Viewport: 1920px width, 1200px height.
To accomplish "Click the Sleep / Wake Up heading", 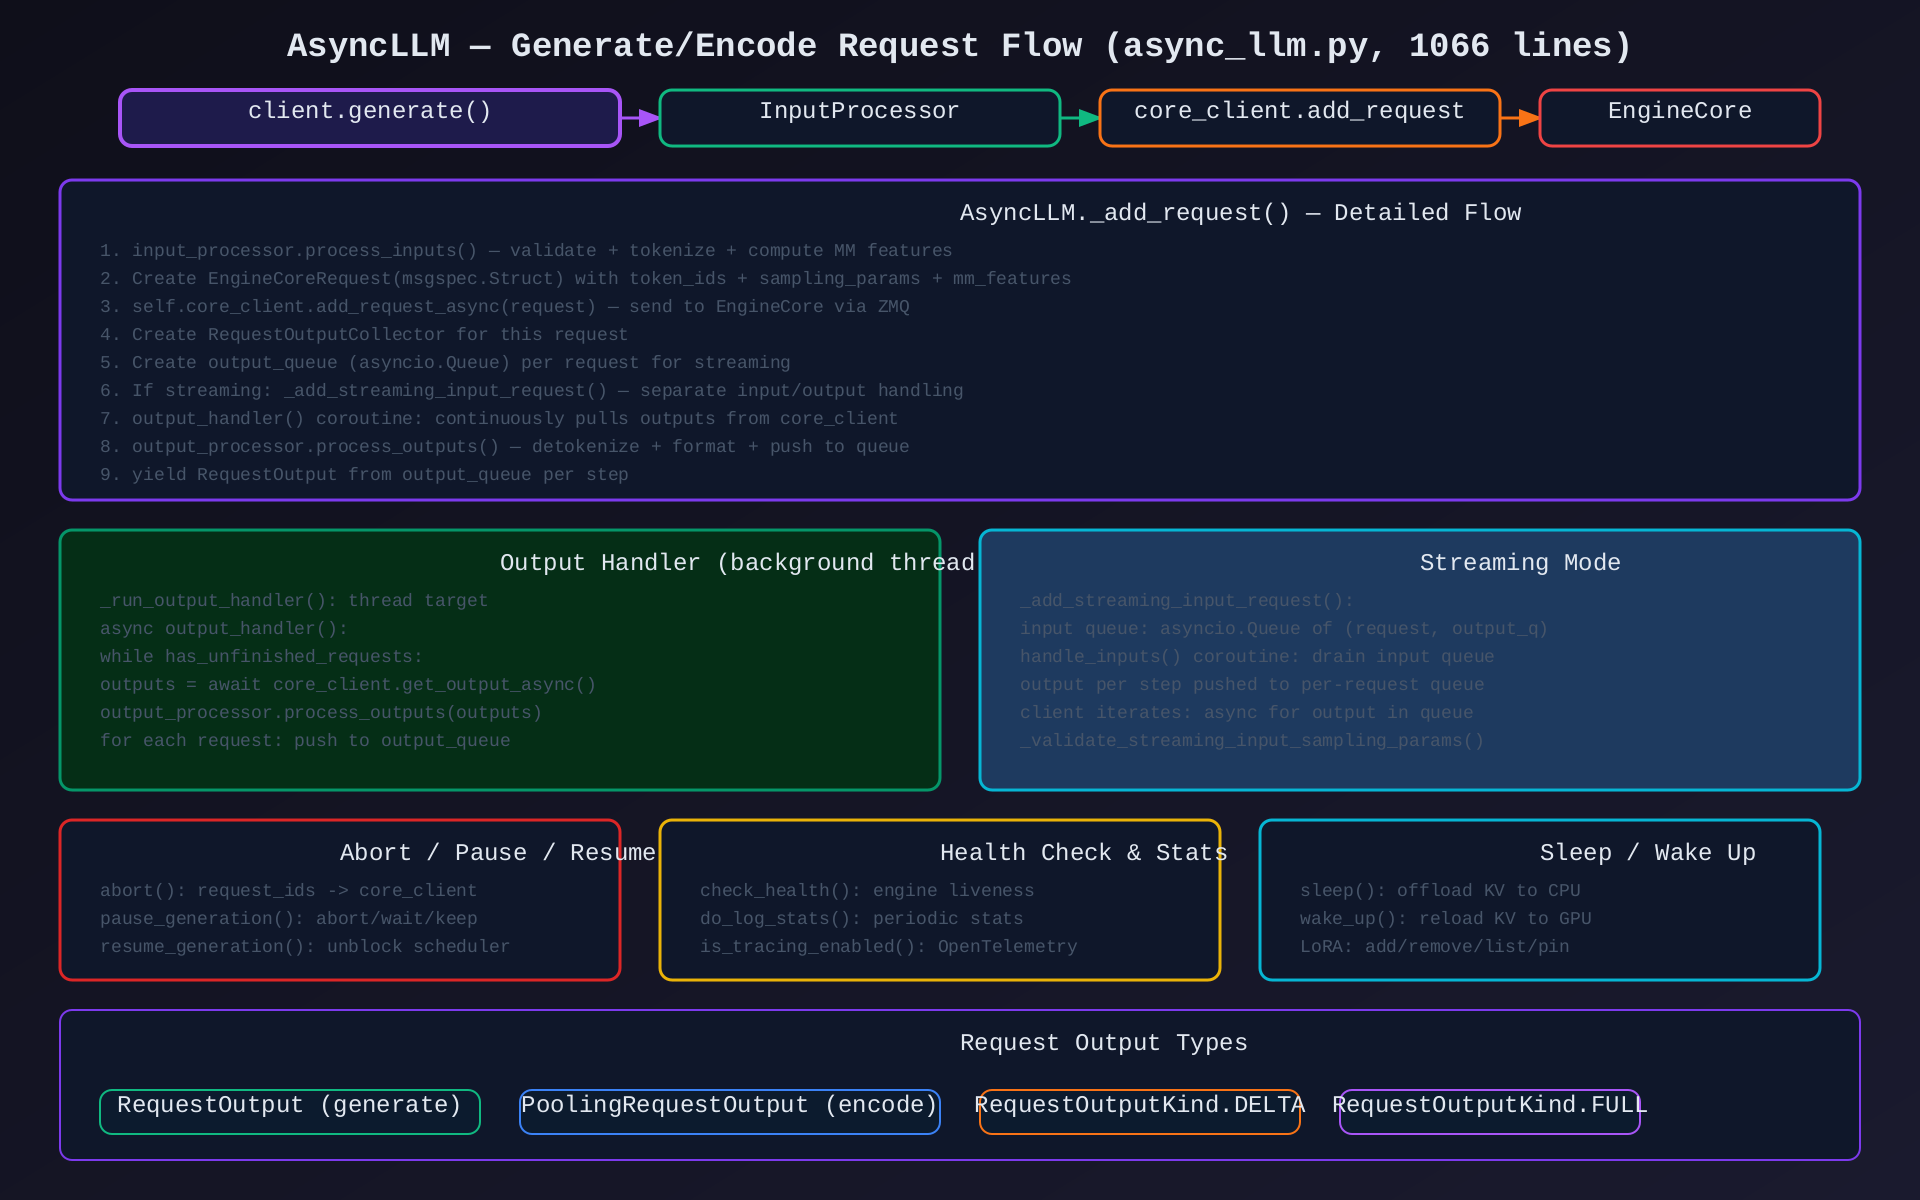I will click(1647, 853).
